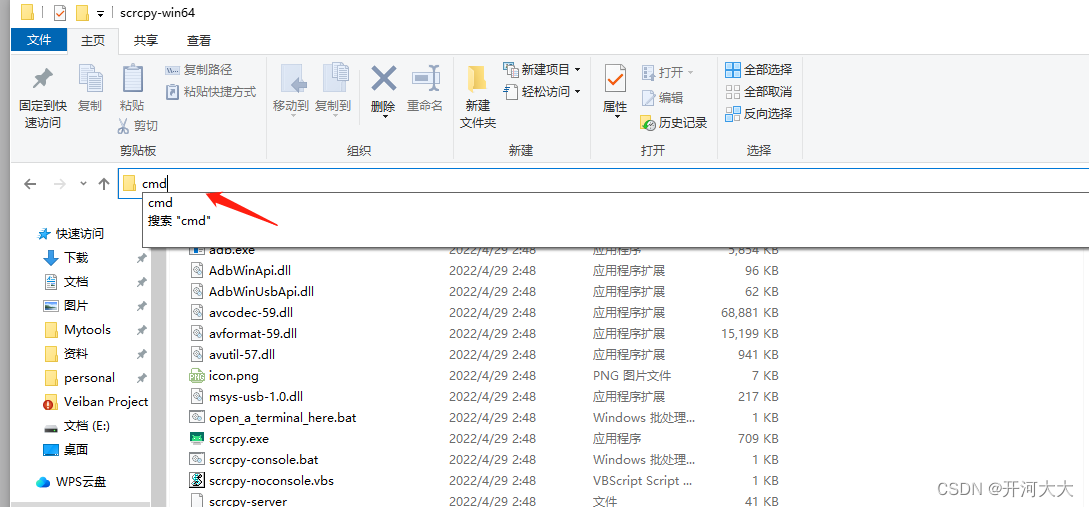
Task: Click the Edit (编辑) ribbon button
Action: [662, 98]
